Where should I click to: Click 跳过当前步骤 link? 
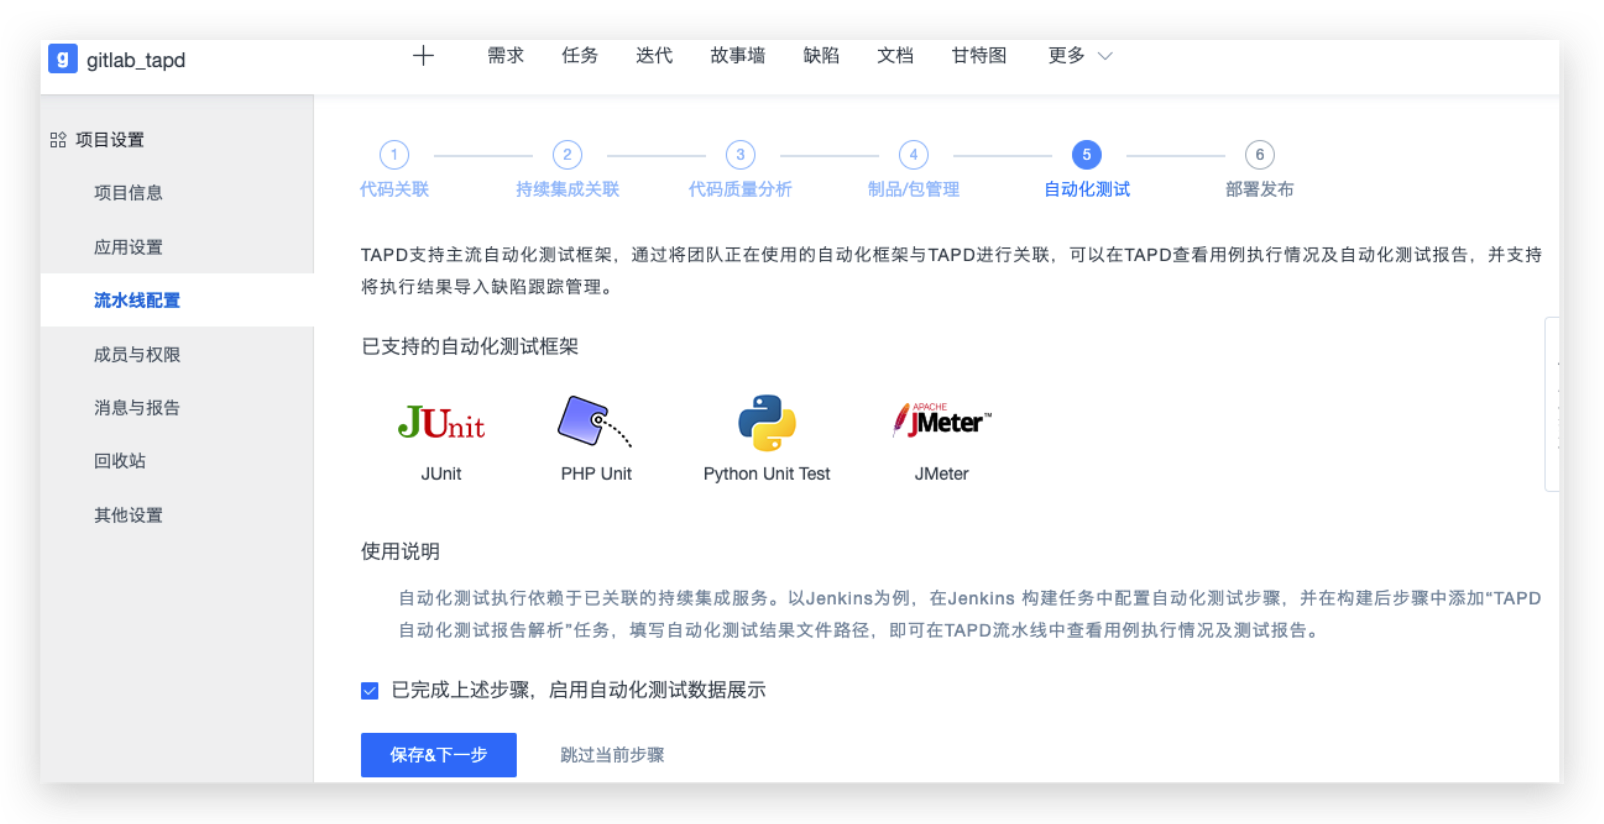(x=612, y=755)
